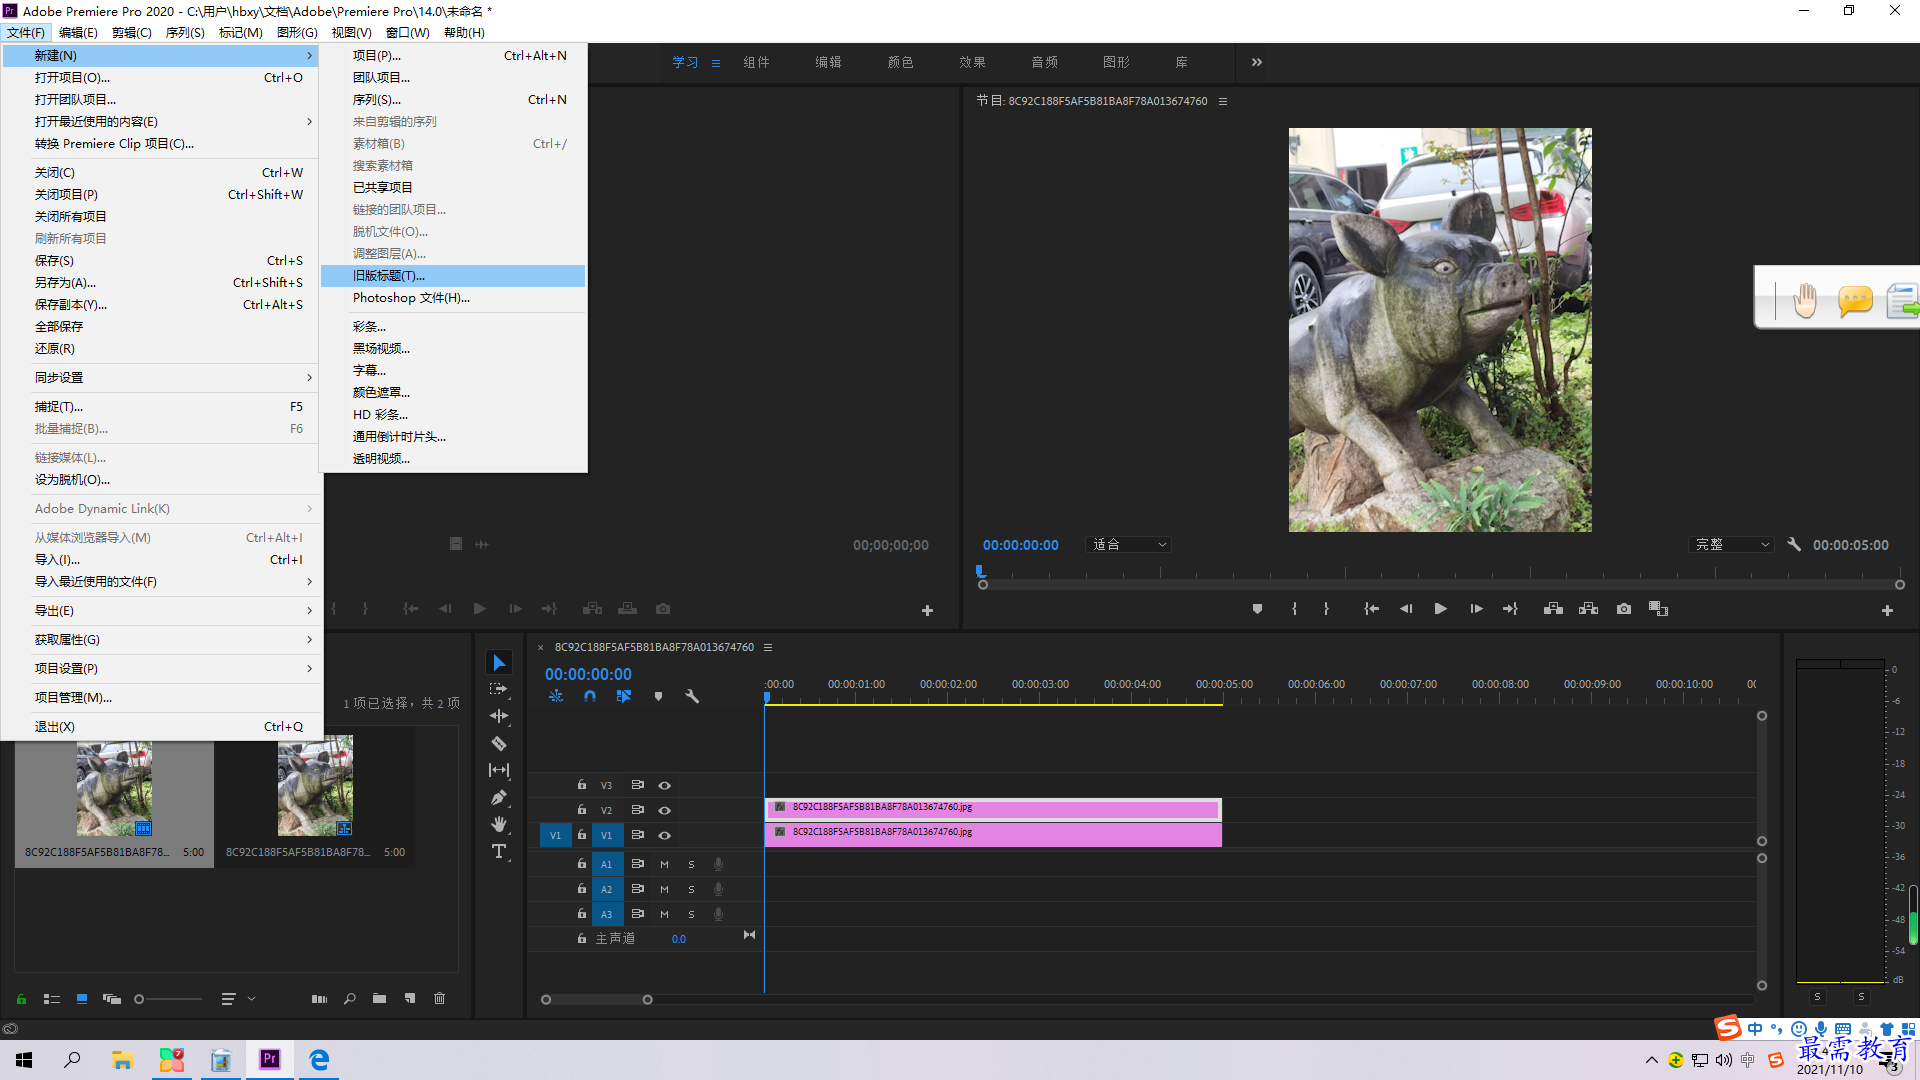Open playback resolution dropdown showing 完整
The height and width of the screenshot is (1080, 1920).
[1731, 545]
